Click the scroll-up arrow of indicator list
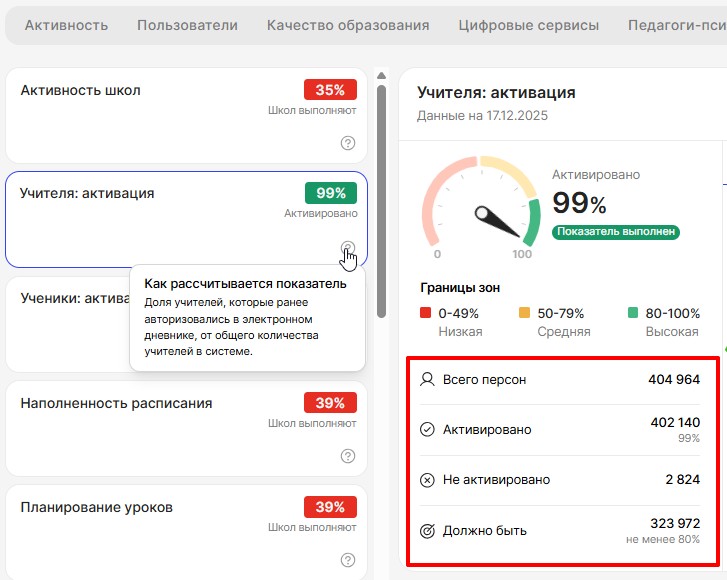The height and width of the screenshot is (580, 727). [x=381, y=75]
